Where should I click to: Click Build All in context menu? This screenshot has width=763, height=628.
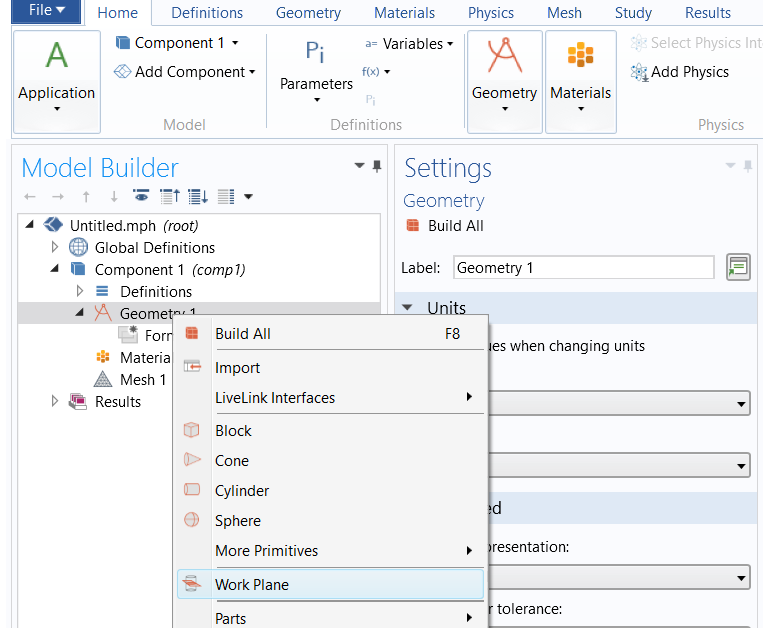(331, 334)
